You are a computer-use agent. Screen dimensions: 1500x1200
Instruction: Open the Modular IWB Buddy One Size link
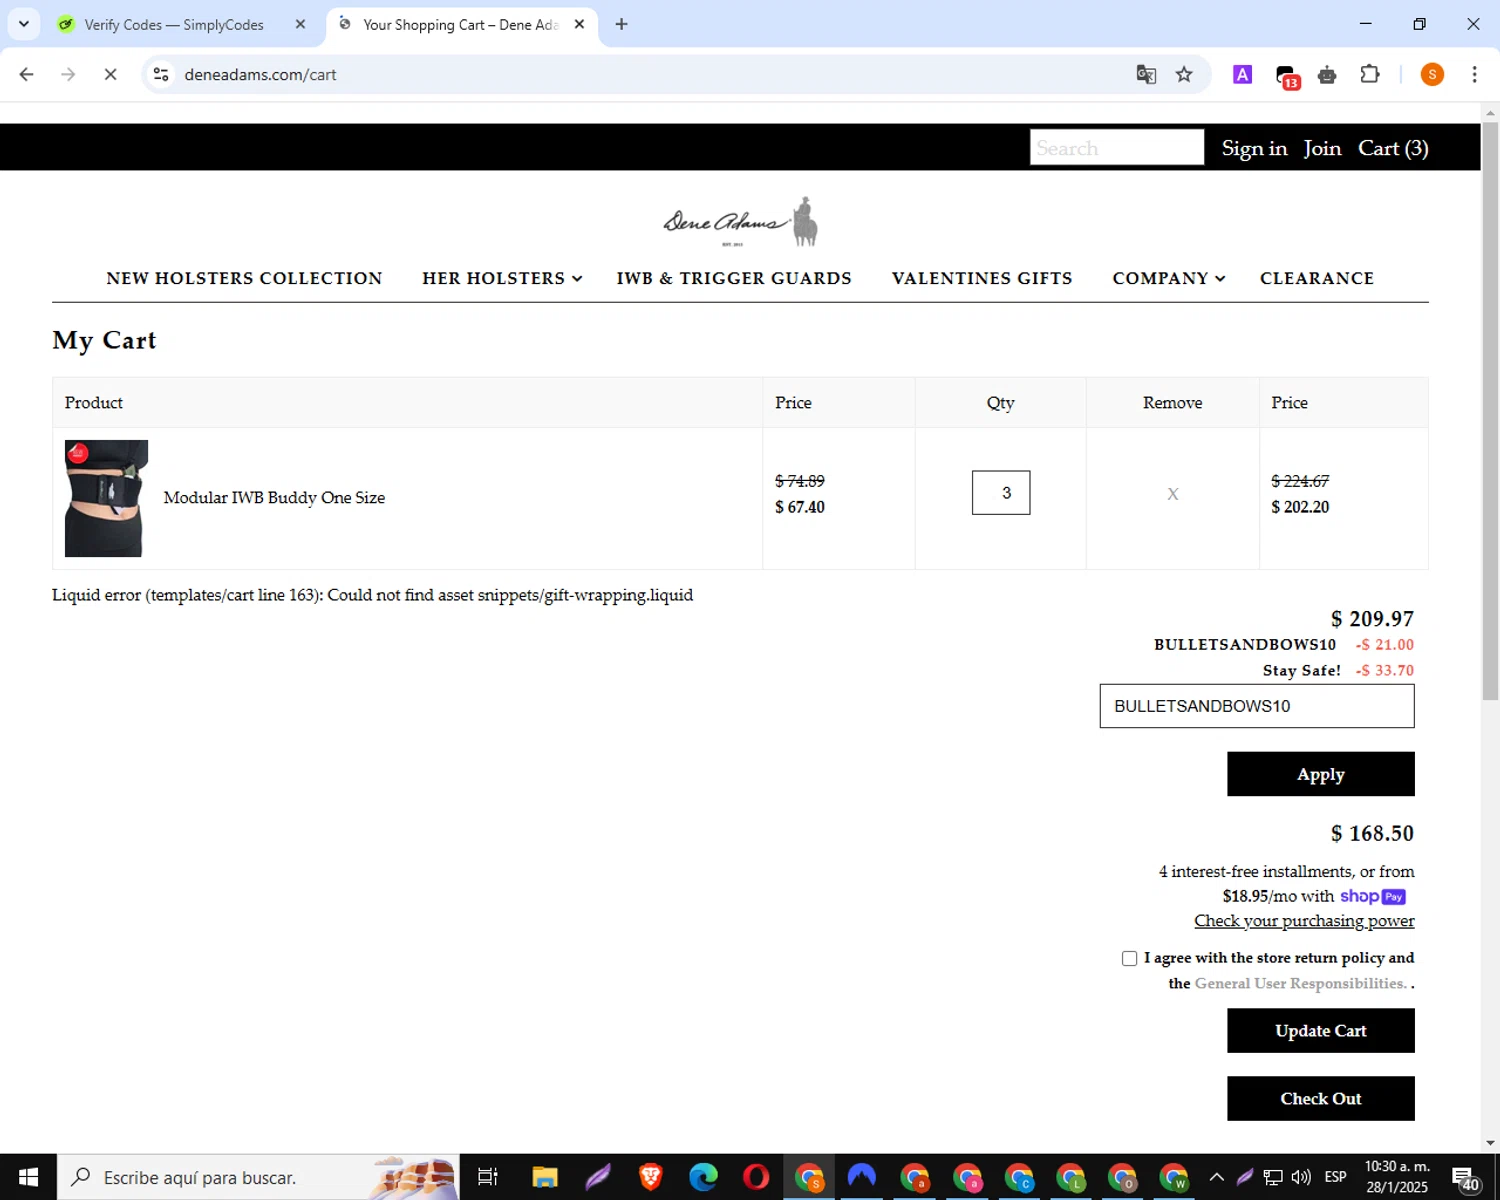coord(274,497)
